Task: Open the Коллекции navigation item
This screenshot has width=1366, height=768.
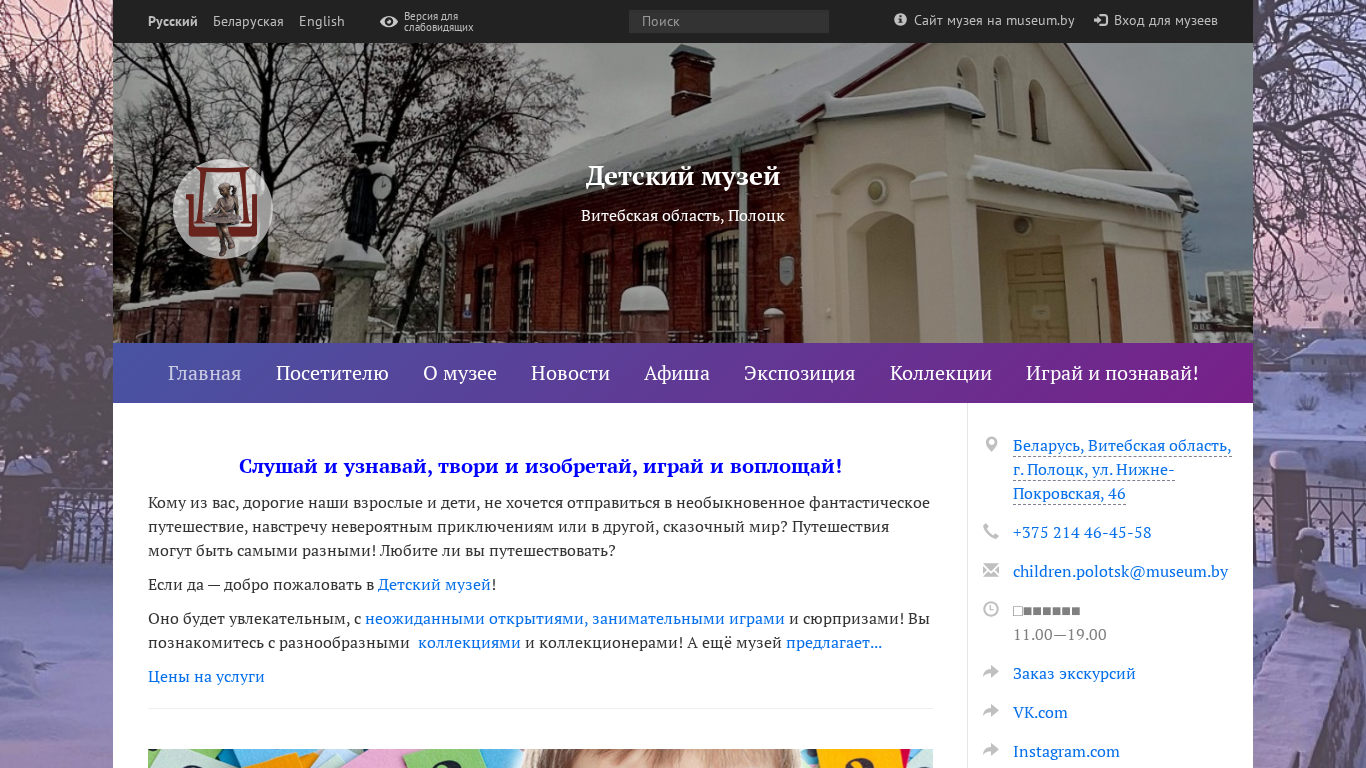Action: click(x=940, y=374)
